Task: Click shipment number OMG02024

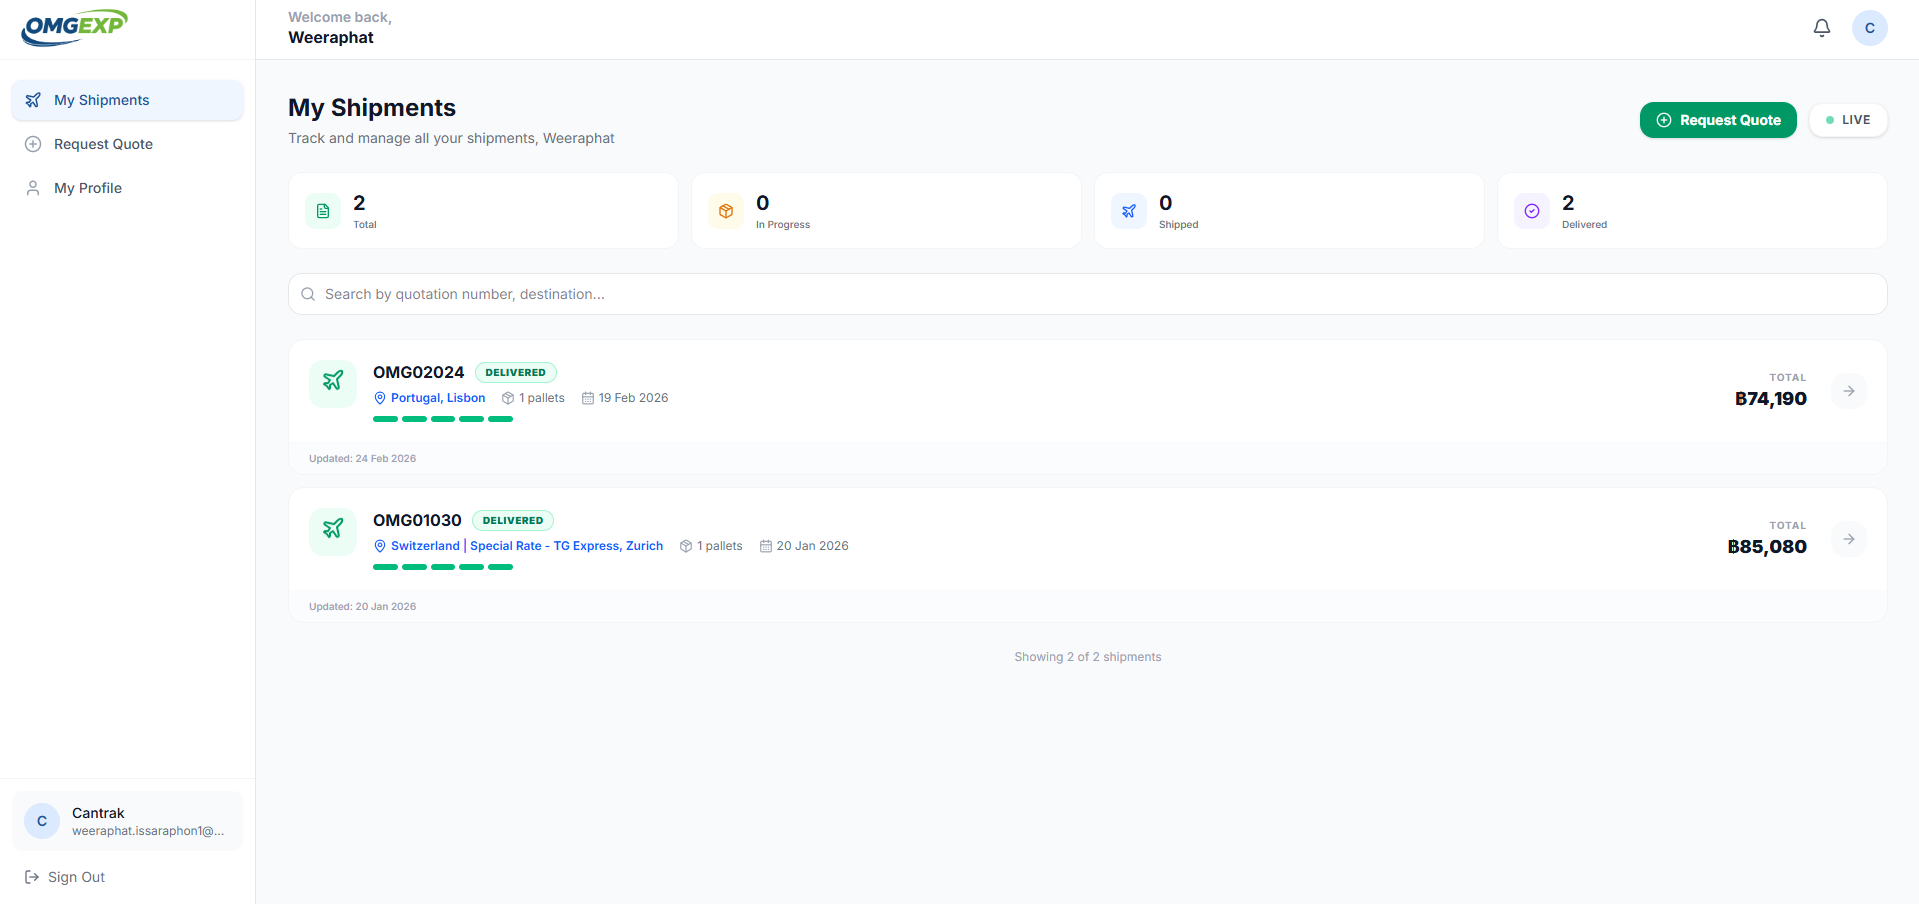Action: point(418,372)
